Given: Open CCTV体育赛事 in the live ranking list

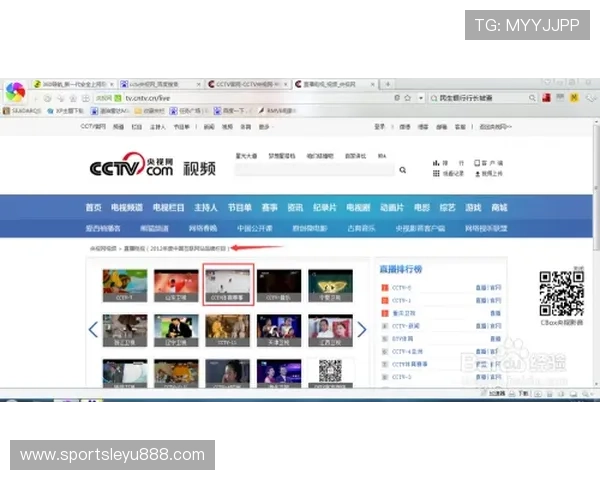Looking at the screenshot, I should coord(409,364).
